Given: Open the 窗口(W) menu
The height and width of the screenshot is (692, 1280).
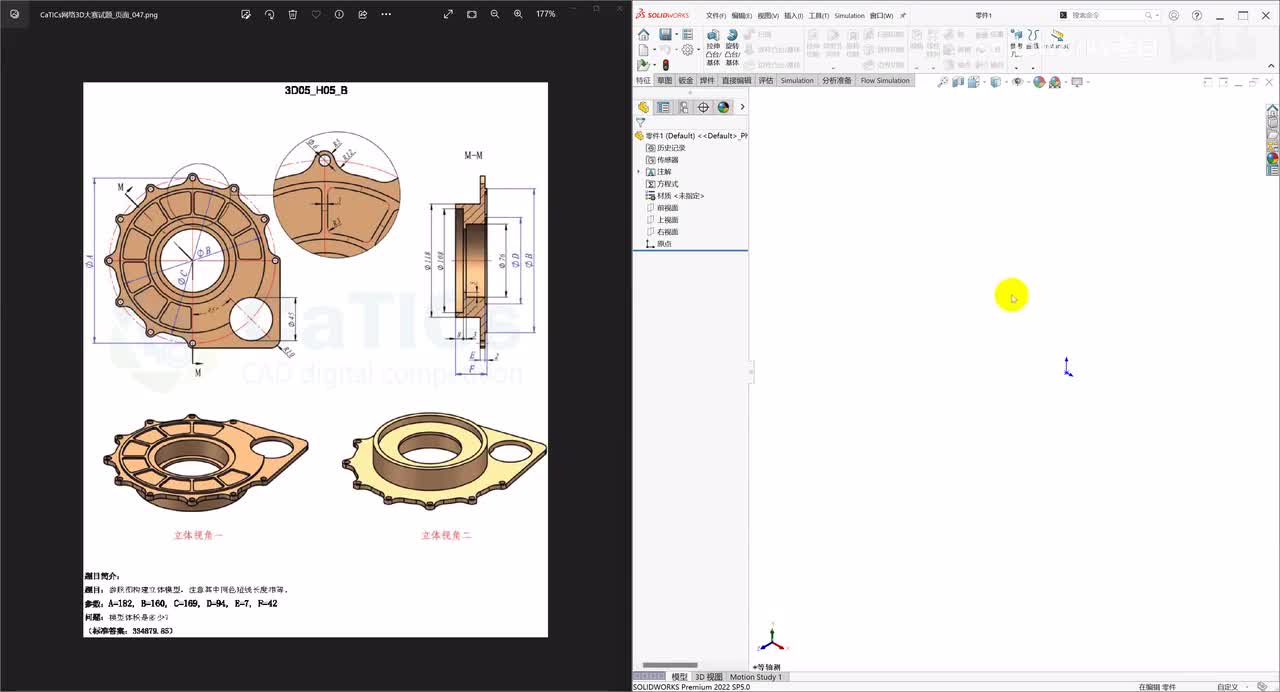Looking at the screenshot, I should tap(881, 15).
